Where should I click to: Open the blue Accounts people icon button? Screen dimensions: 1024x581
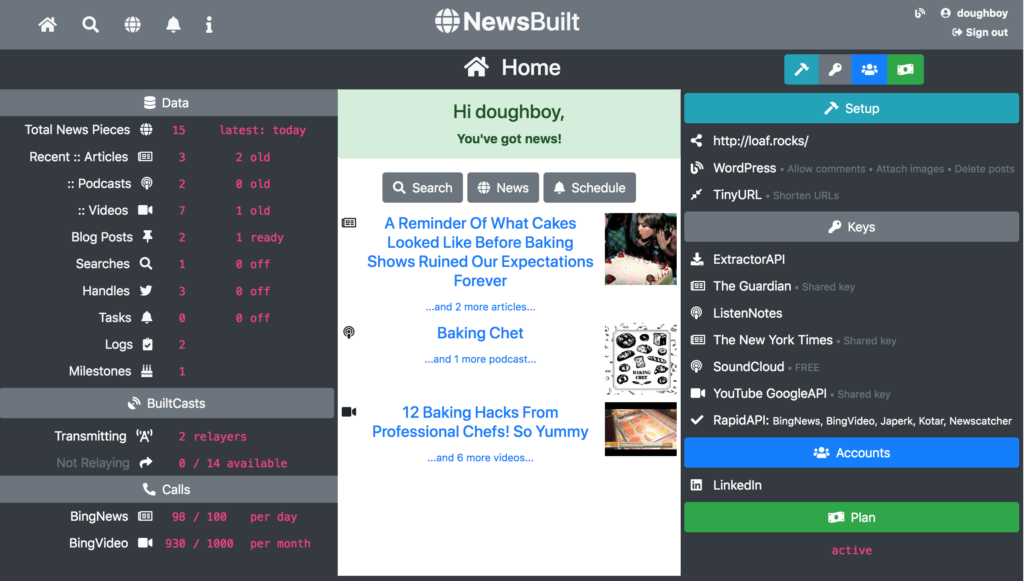click(x=869, y=69)
